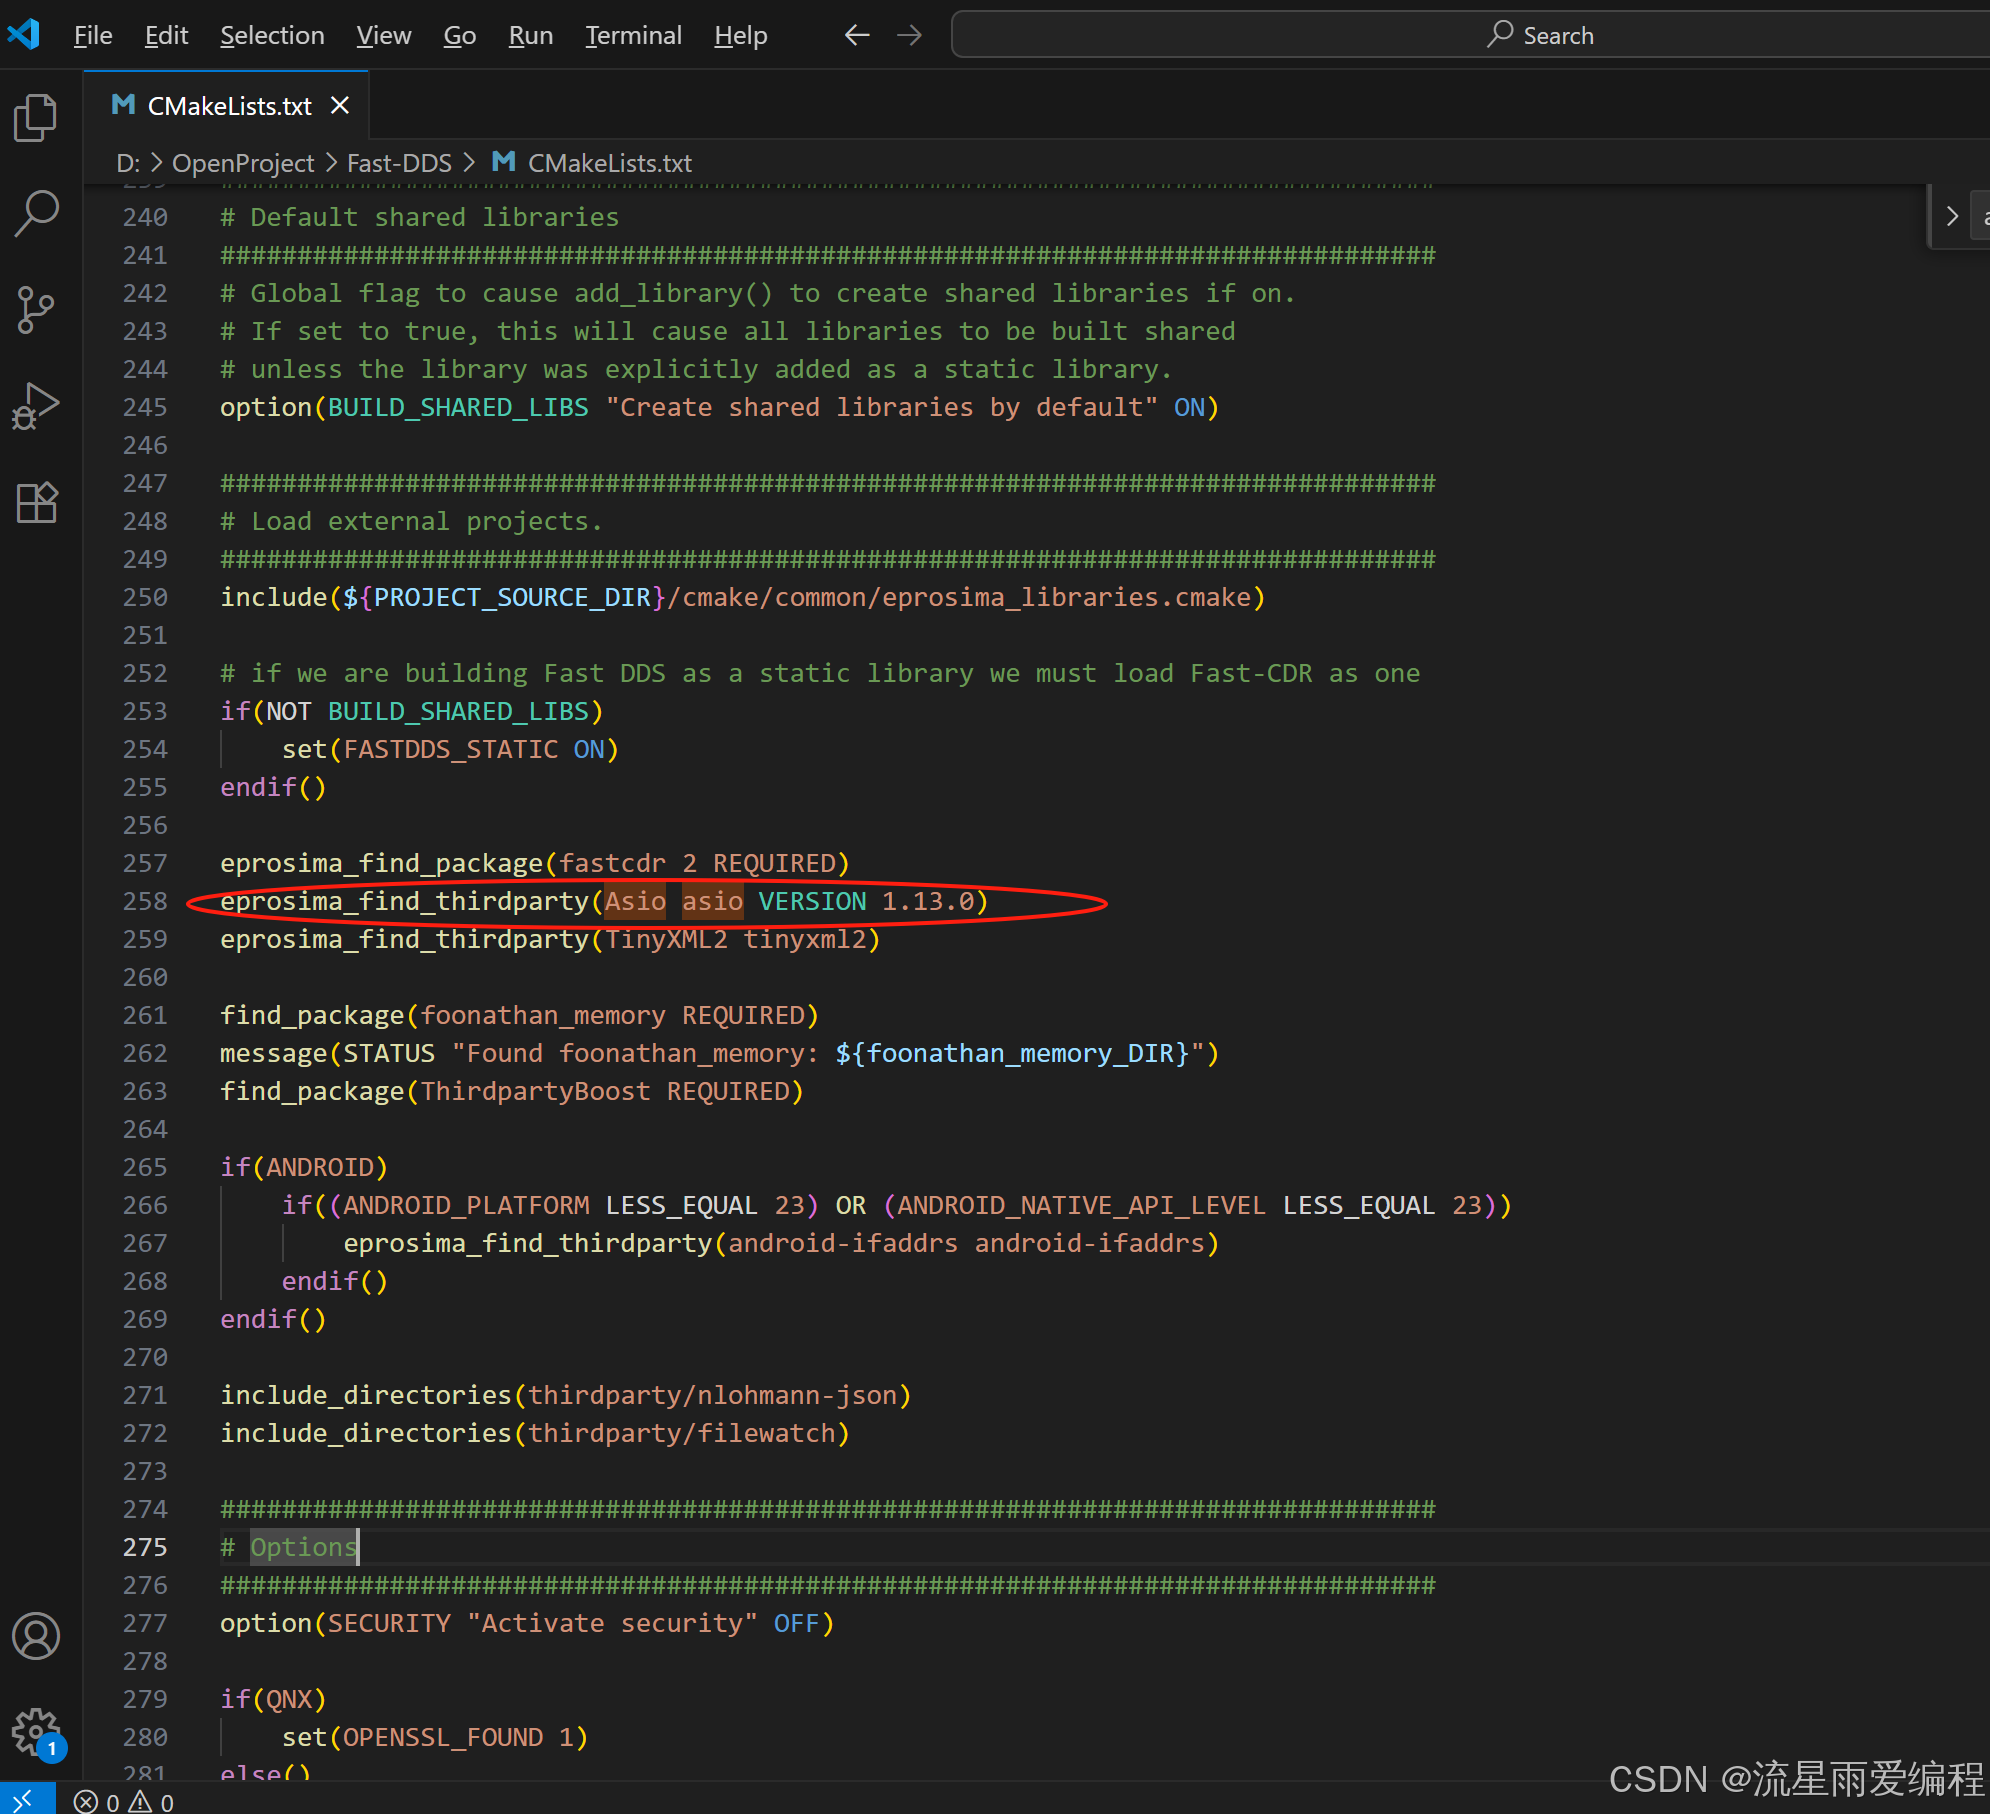Go back with the left arrow

pos(857,36)
